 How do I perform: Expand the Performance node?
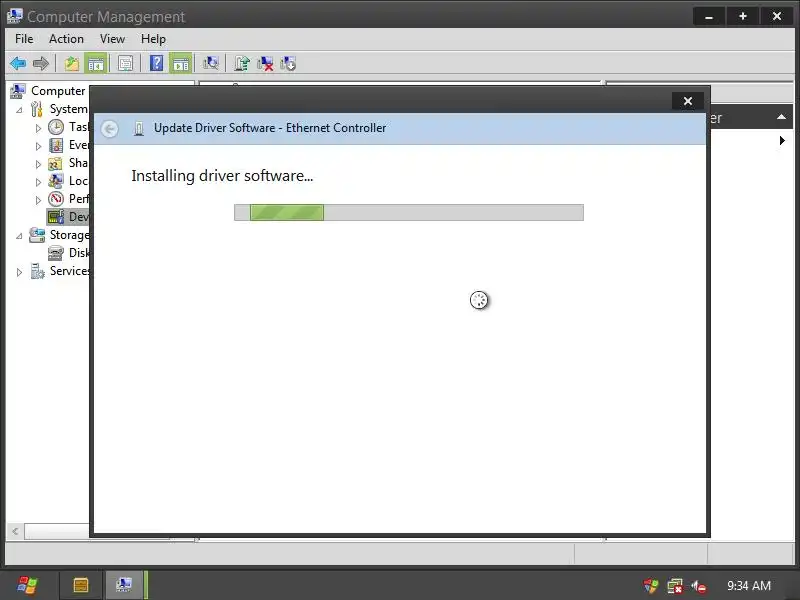pos(38,200)
